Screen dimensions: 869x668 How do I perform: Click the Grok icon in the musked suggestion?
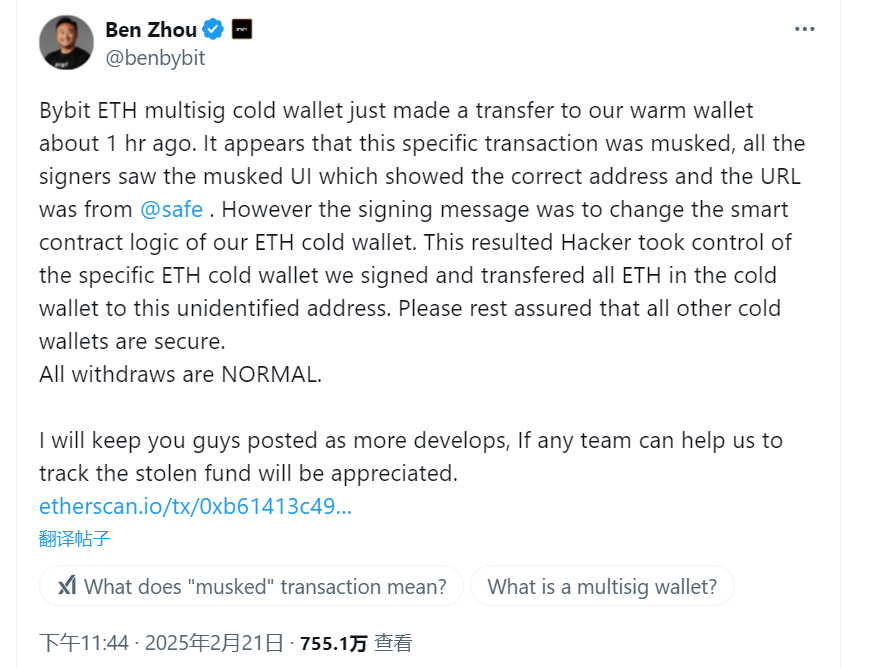pos(67,586)
